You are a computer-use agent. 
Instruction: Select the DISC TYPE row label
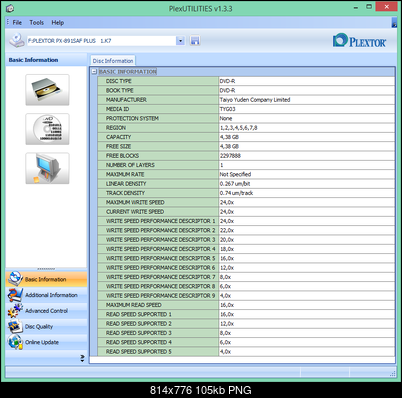coord(119,81)
